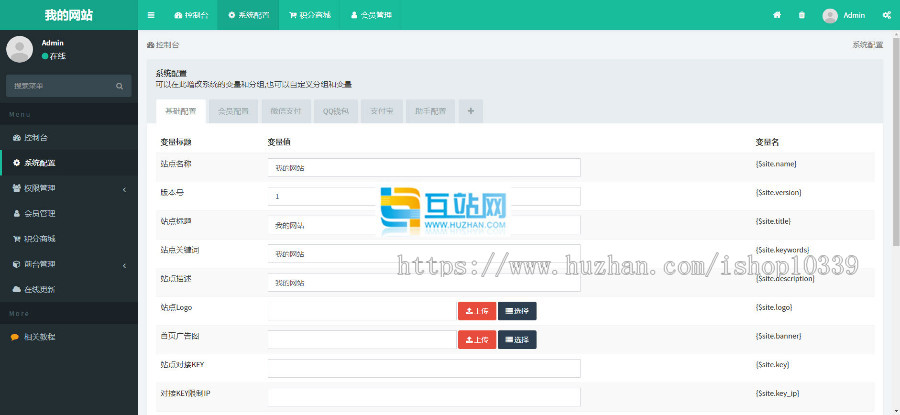The height and width of the screenshot is (415, 900).
Task: Click the plus icon to add config group
Action: click(x=471, y=111)
